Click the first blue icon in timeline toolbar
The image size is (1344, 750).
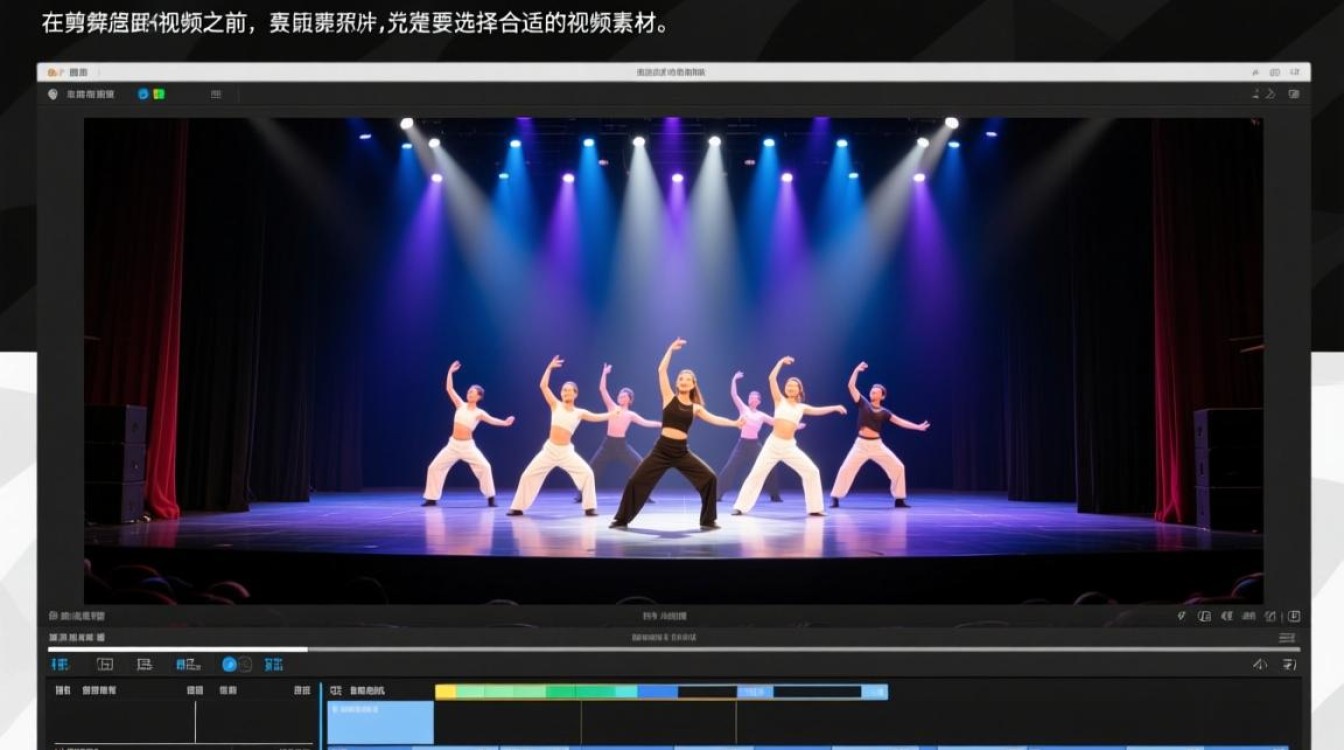(60, 664)
